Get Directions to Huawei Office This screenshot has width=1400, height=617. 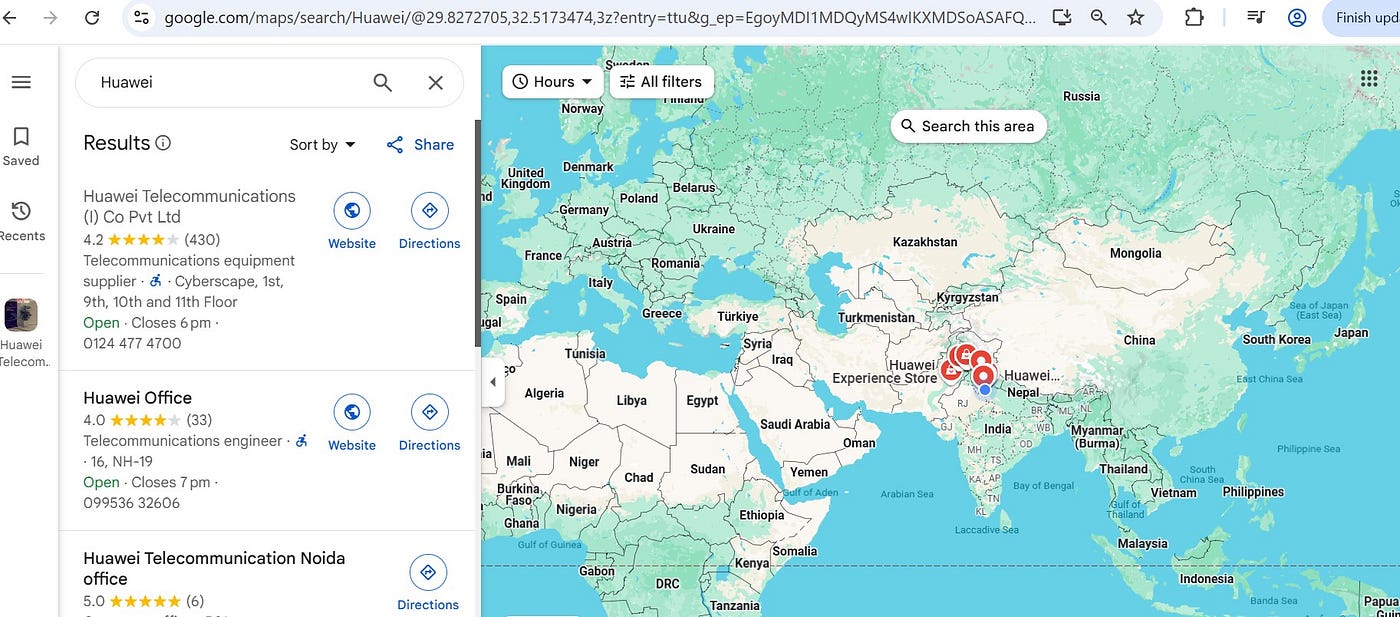coord(429,423)
